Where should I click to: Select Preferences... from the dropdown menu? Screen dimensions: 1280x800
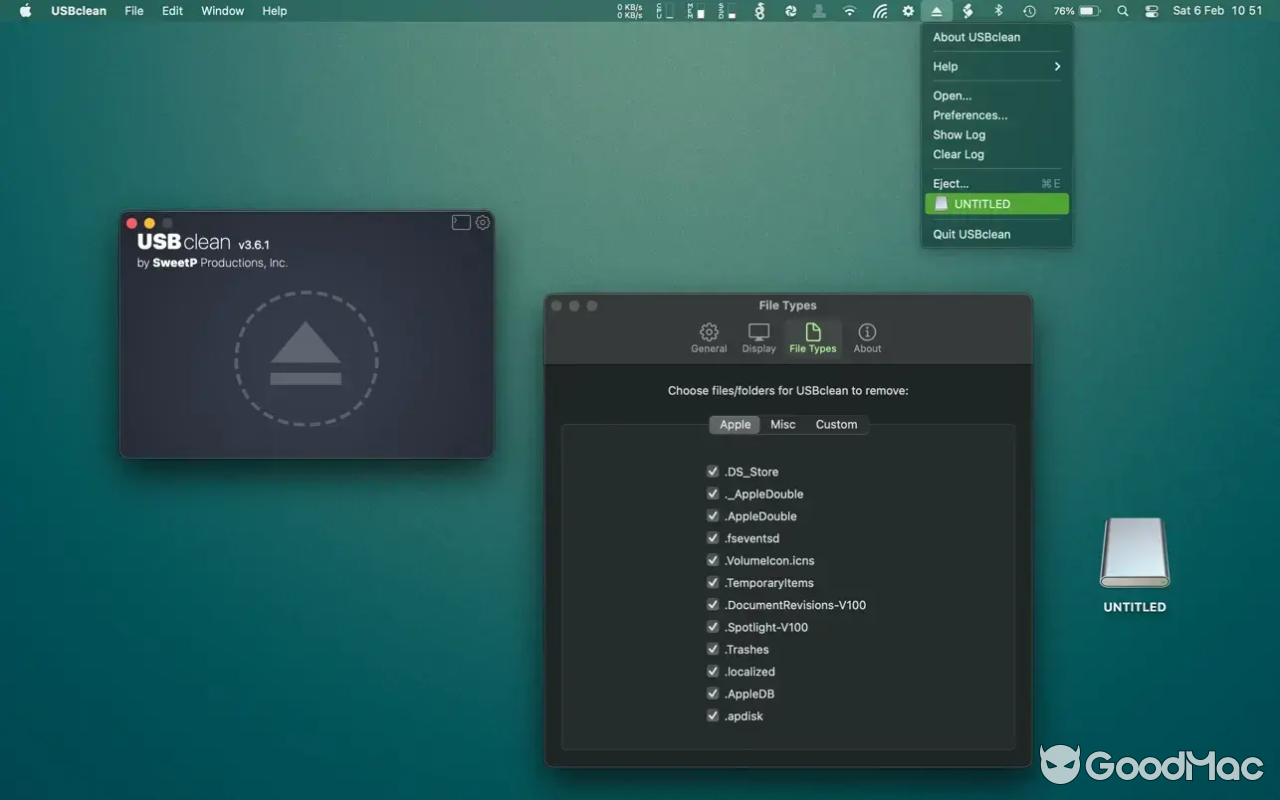click(970, 114)
